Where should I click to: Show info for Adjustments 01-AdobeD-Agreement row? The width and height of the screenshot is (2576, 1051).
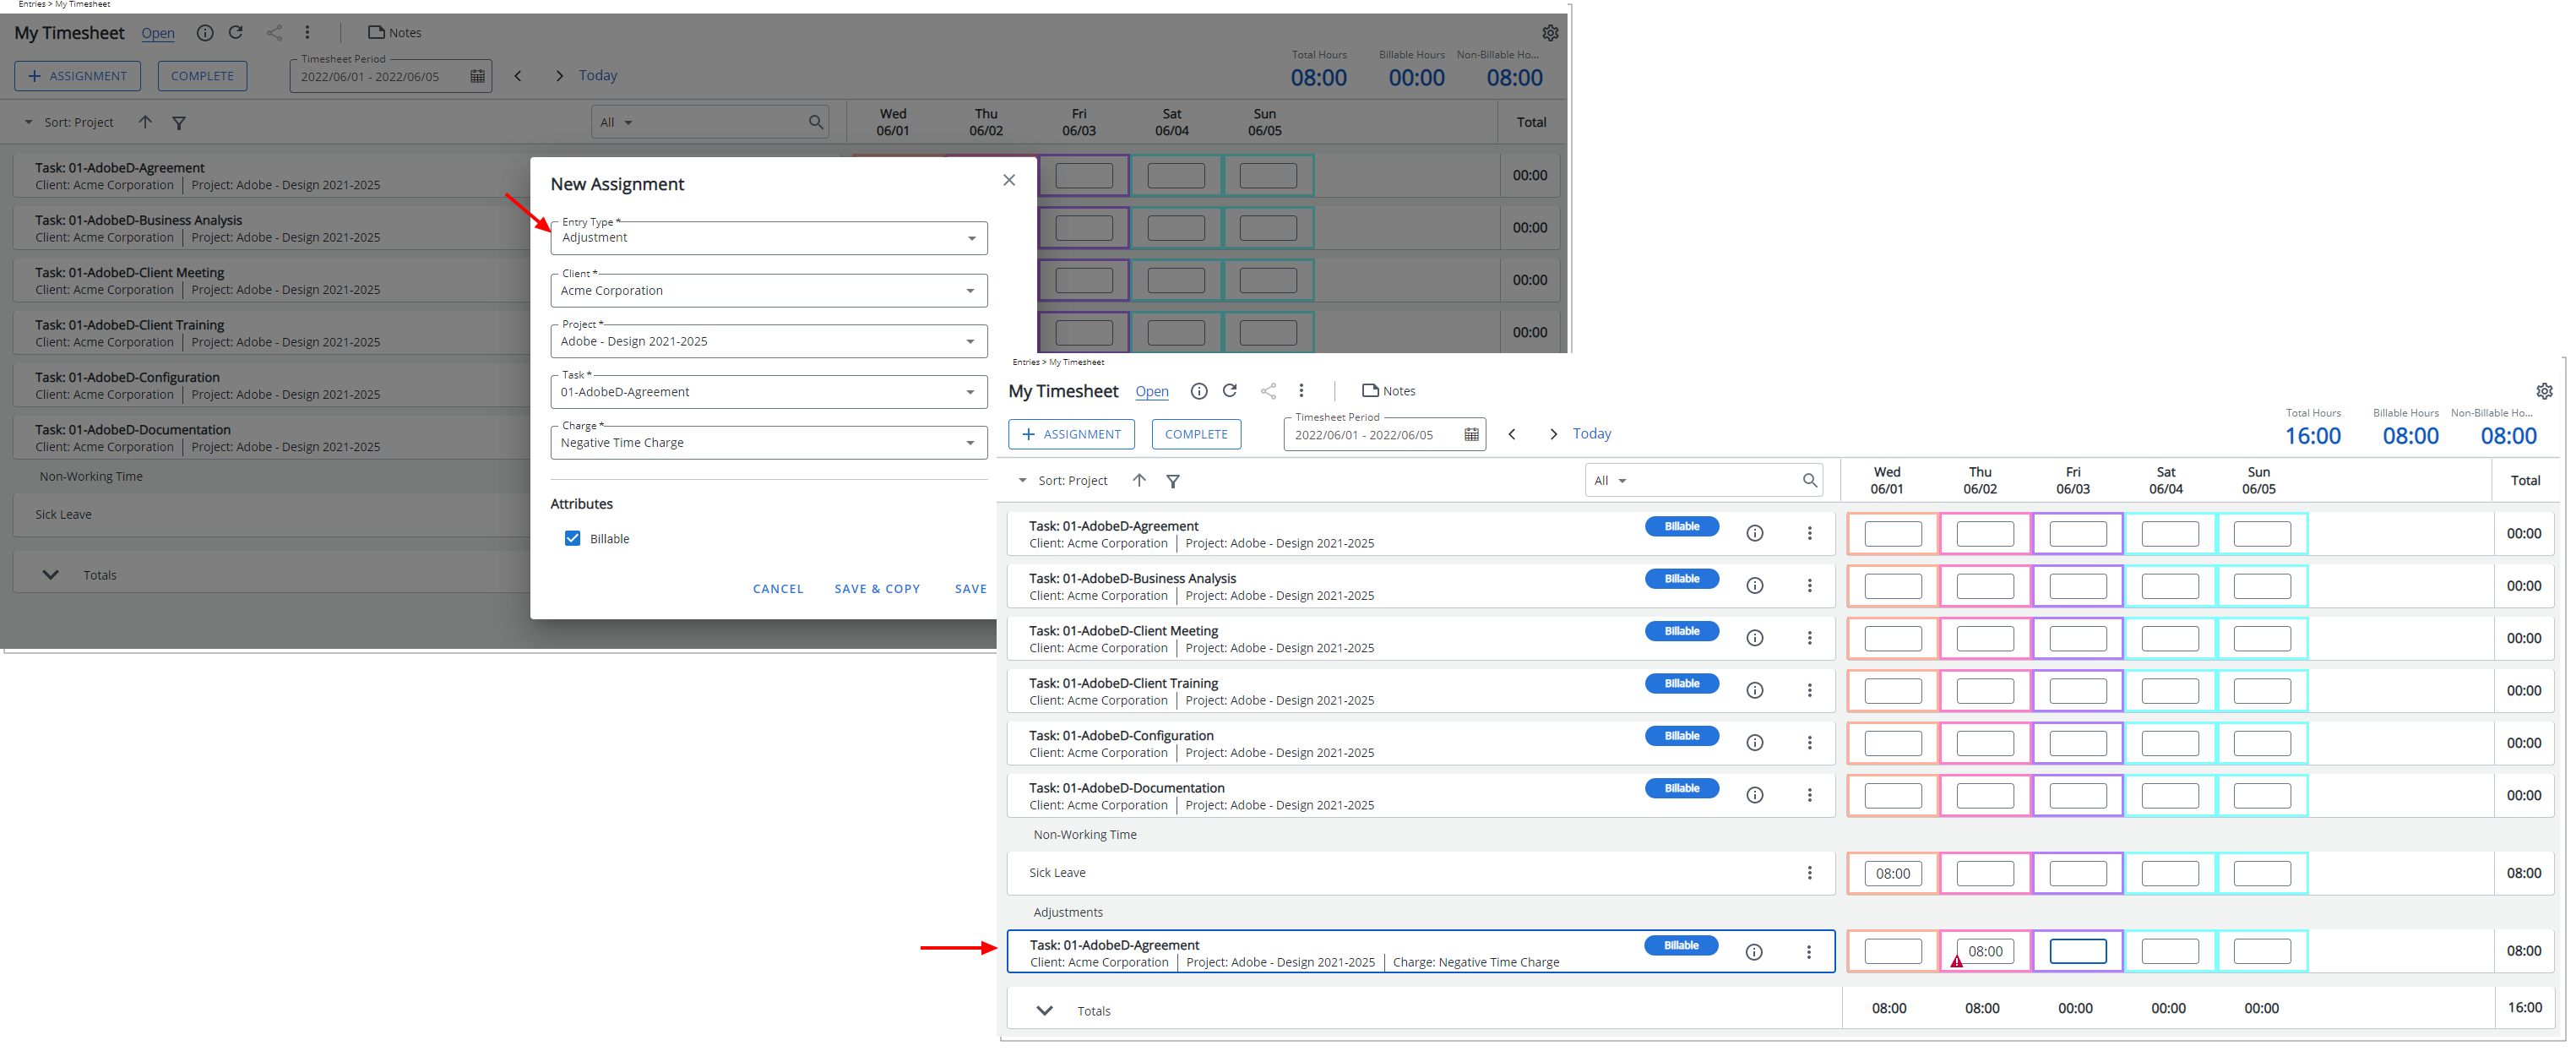[x=1753, y=952]
